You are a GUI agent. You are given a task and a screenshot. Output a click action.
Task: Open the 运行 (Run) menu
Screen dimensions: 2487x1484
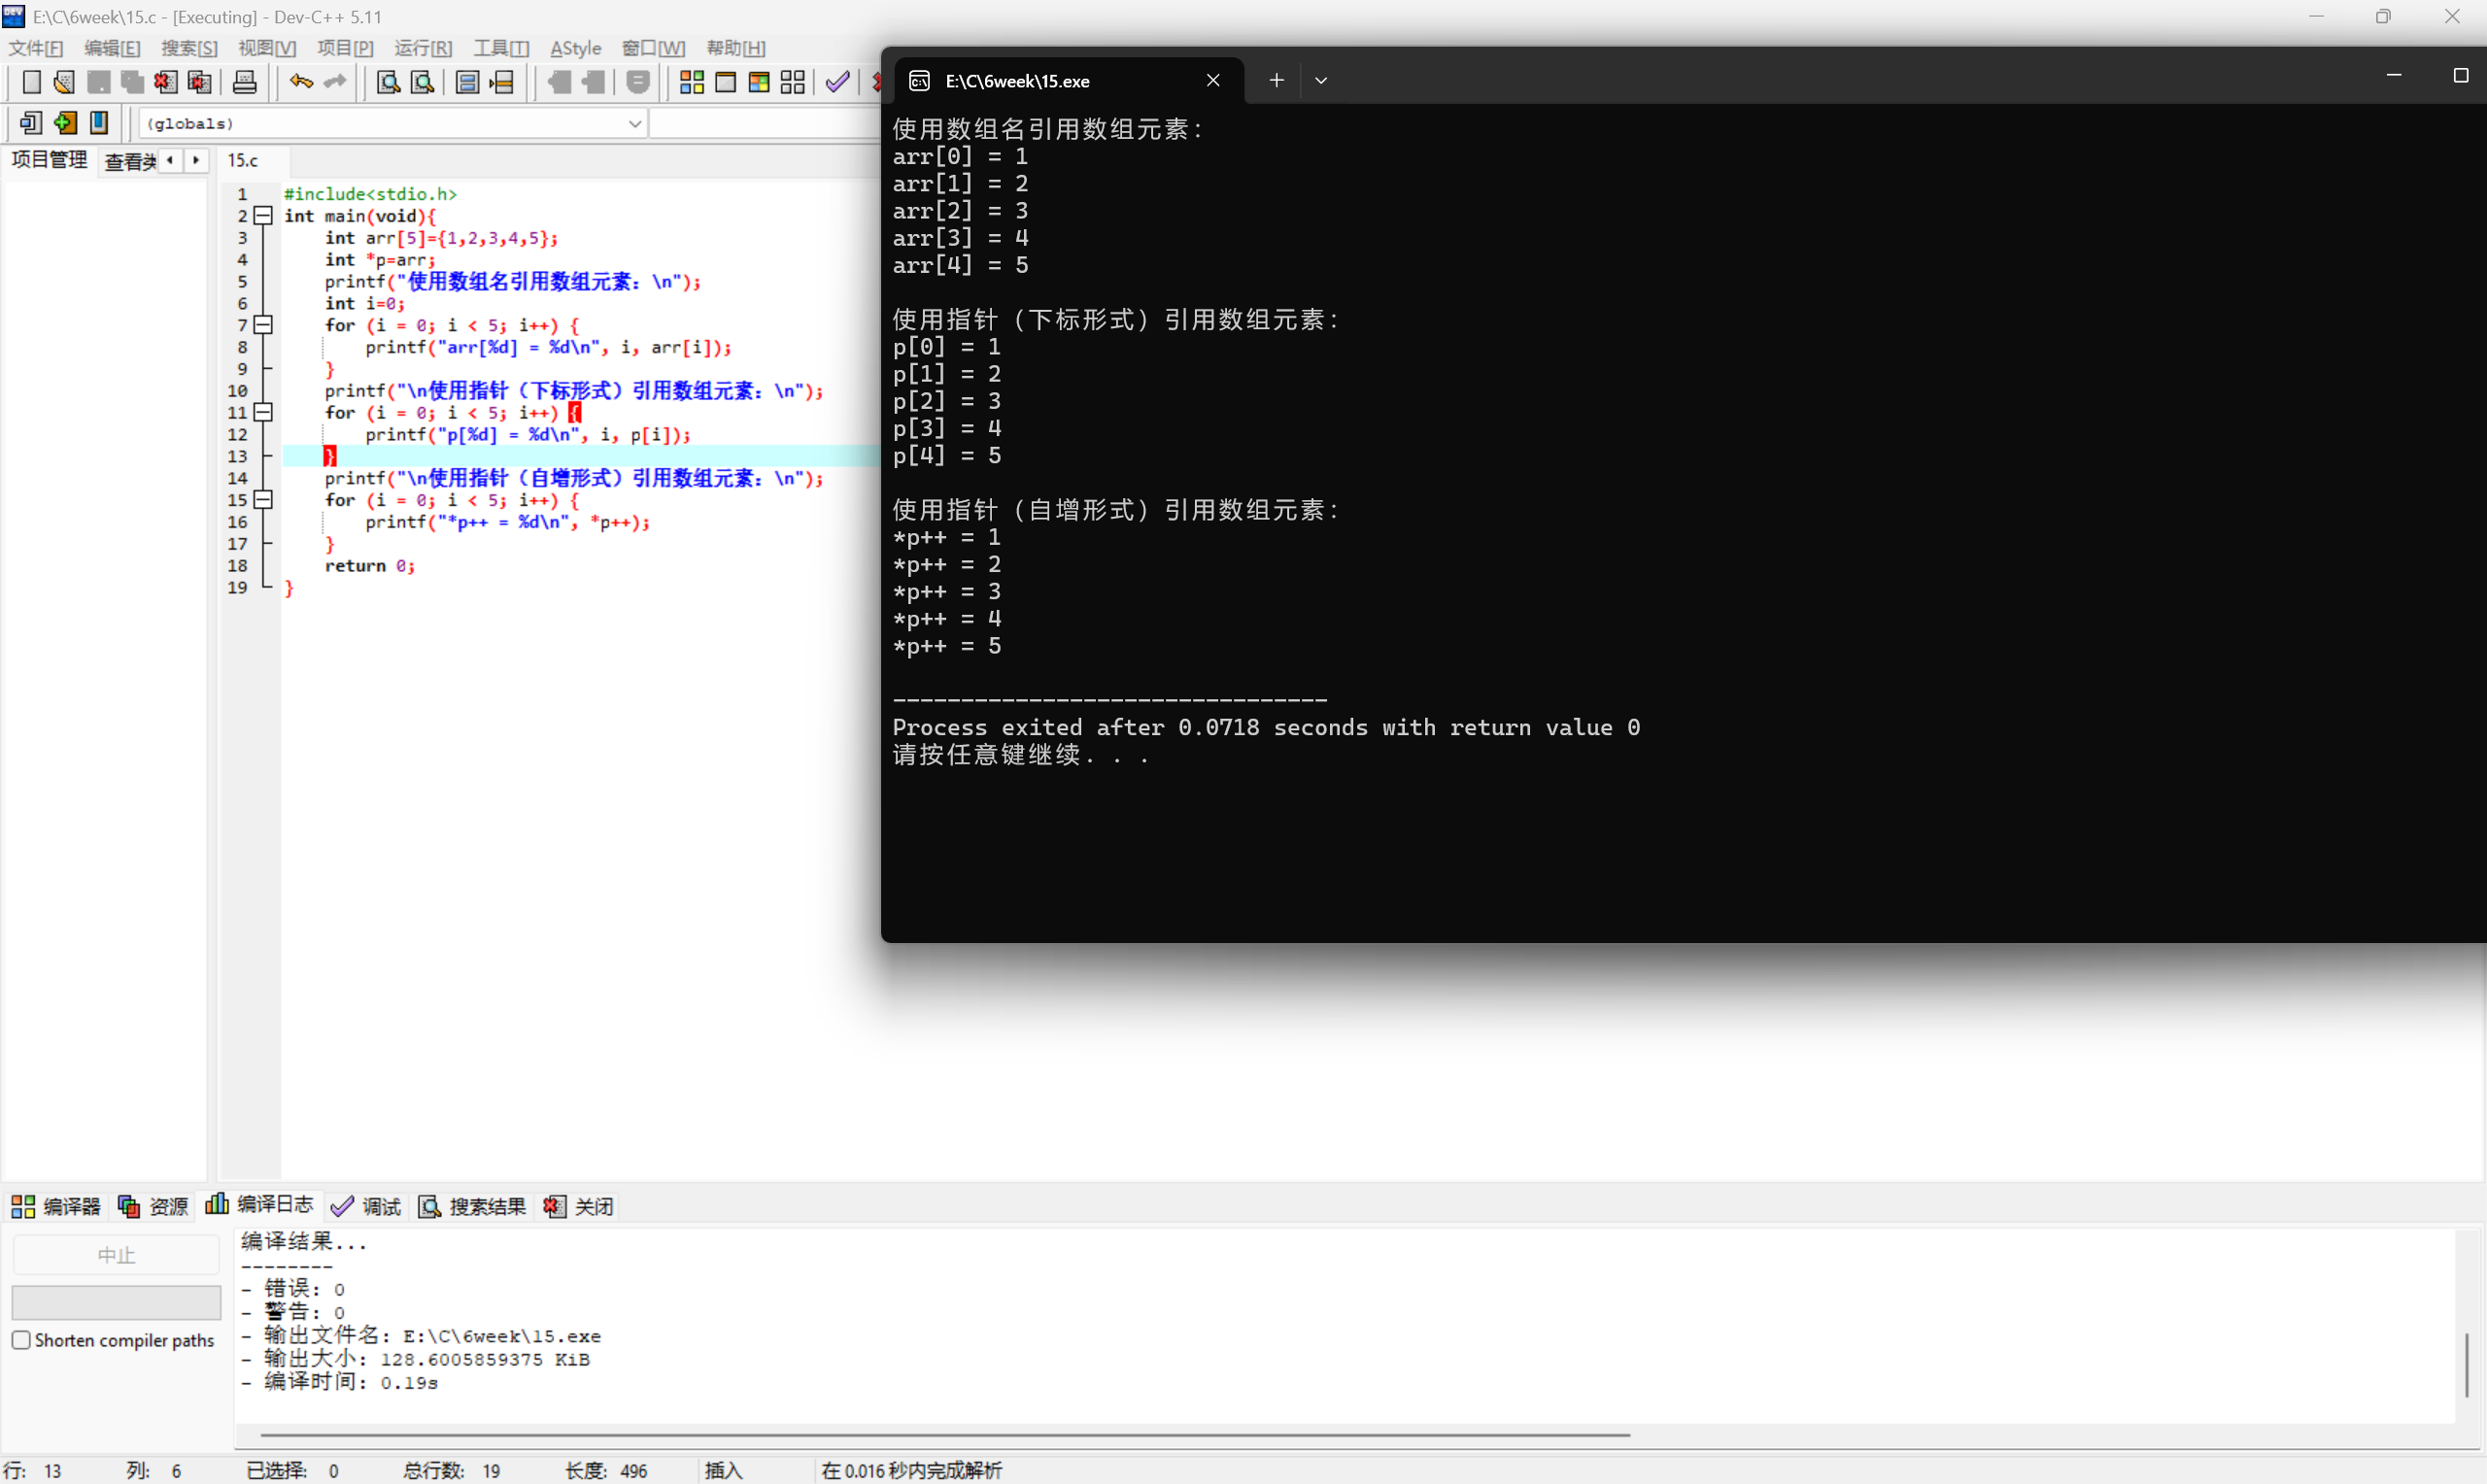click(x=422, y=48)
